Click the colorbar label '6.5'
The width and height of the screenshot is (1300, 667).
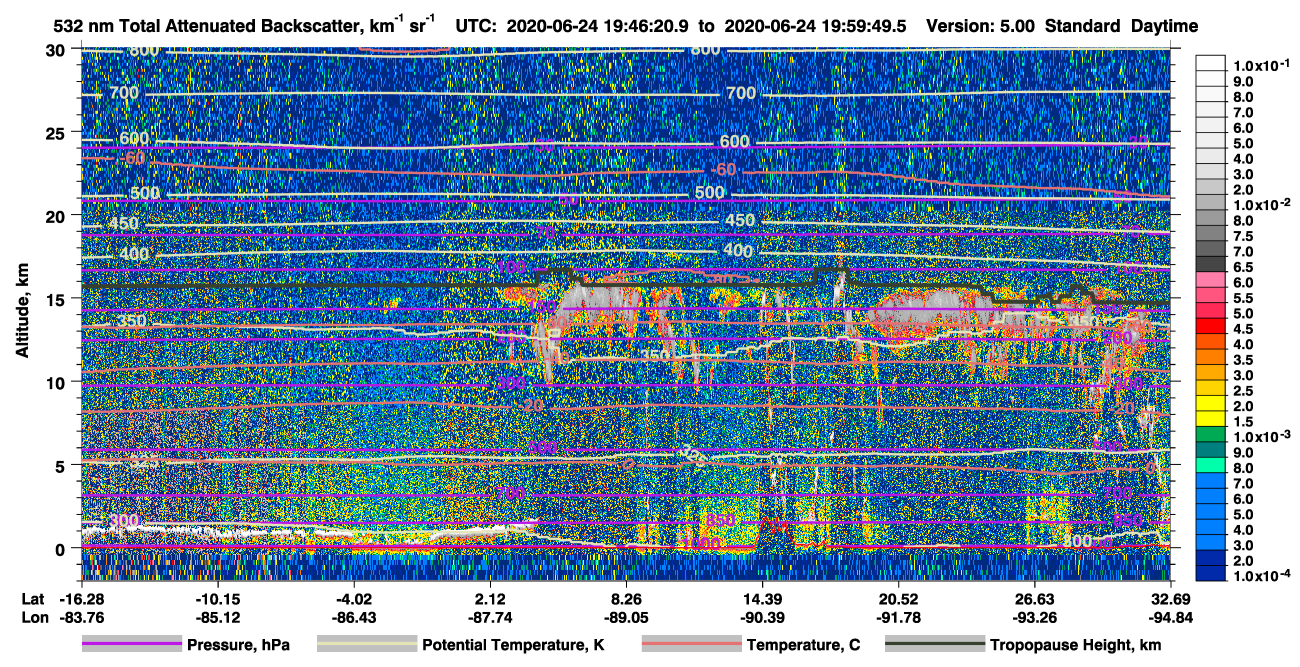coord(1244,267)
